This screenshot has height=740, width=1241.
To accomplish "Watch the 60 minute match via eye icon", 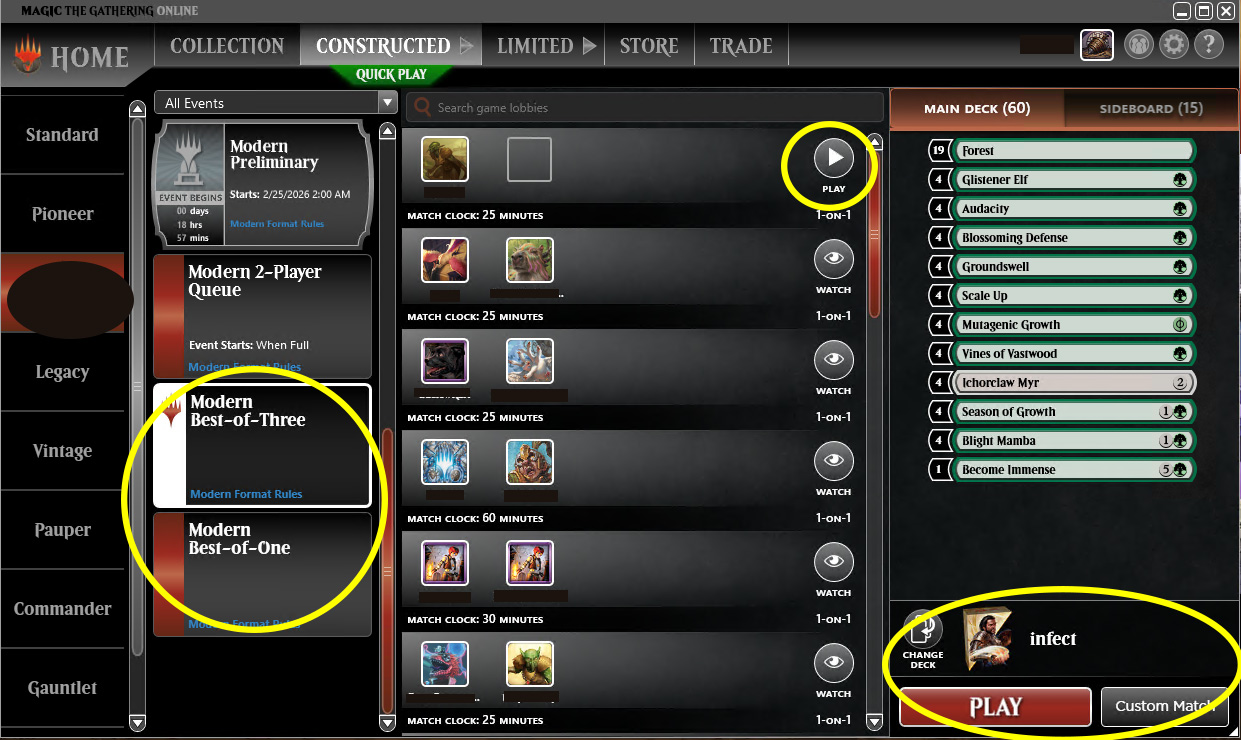I will [x=834, y=461].
